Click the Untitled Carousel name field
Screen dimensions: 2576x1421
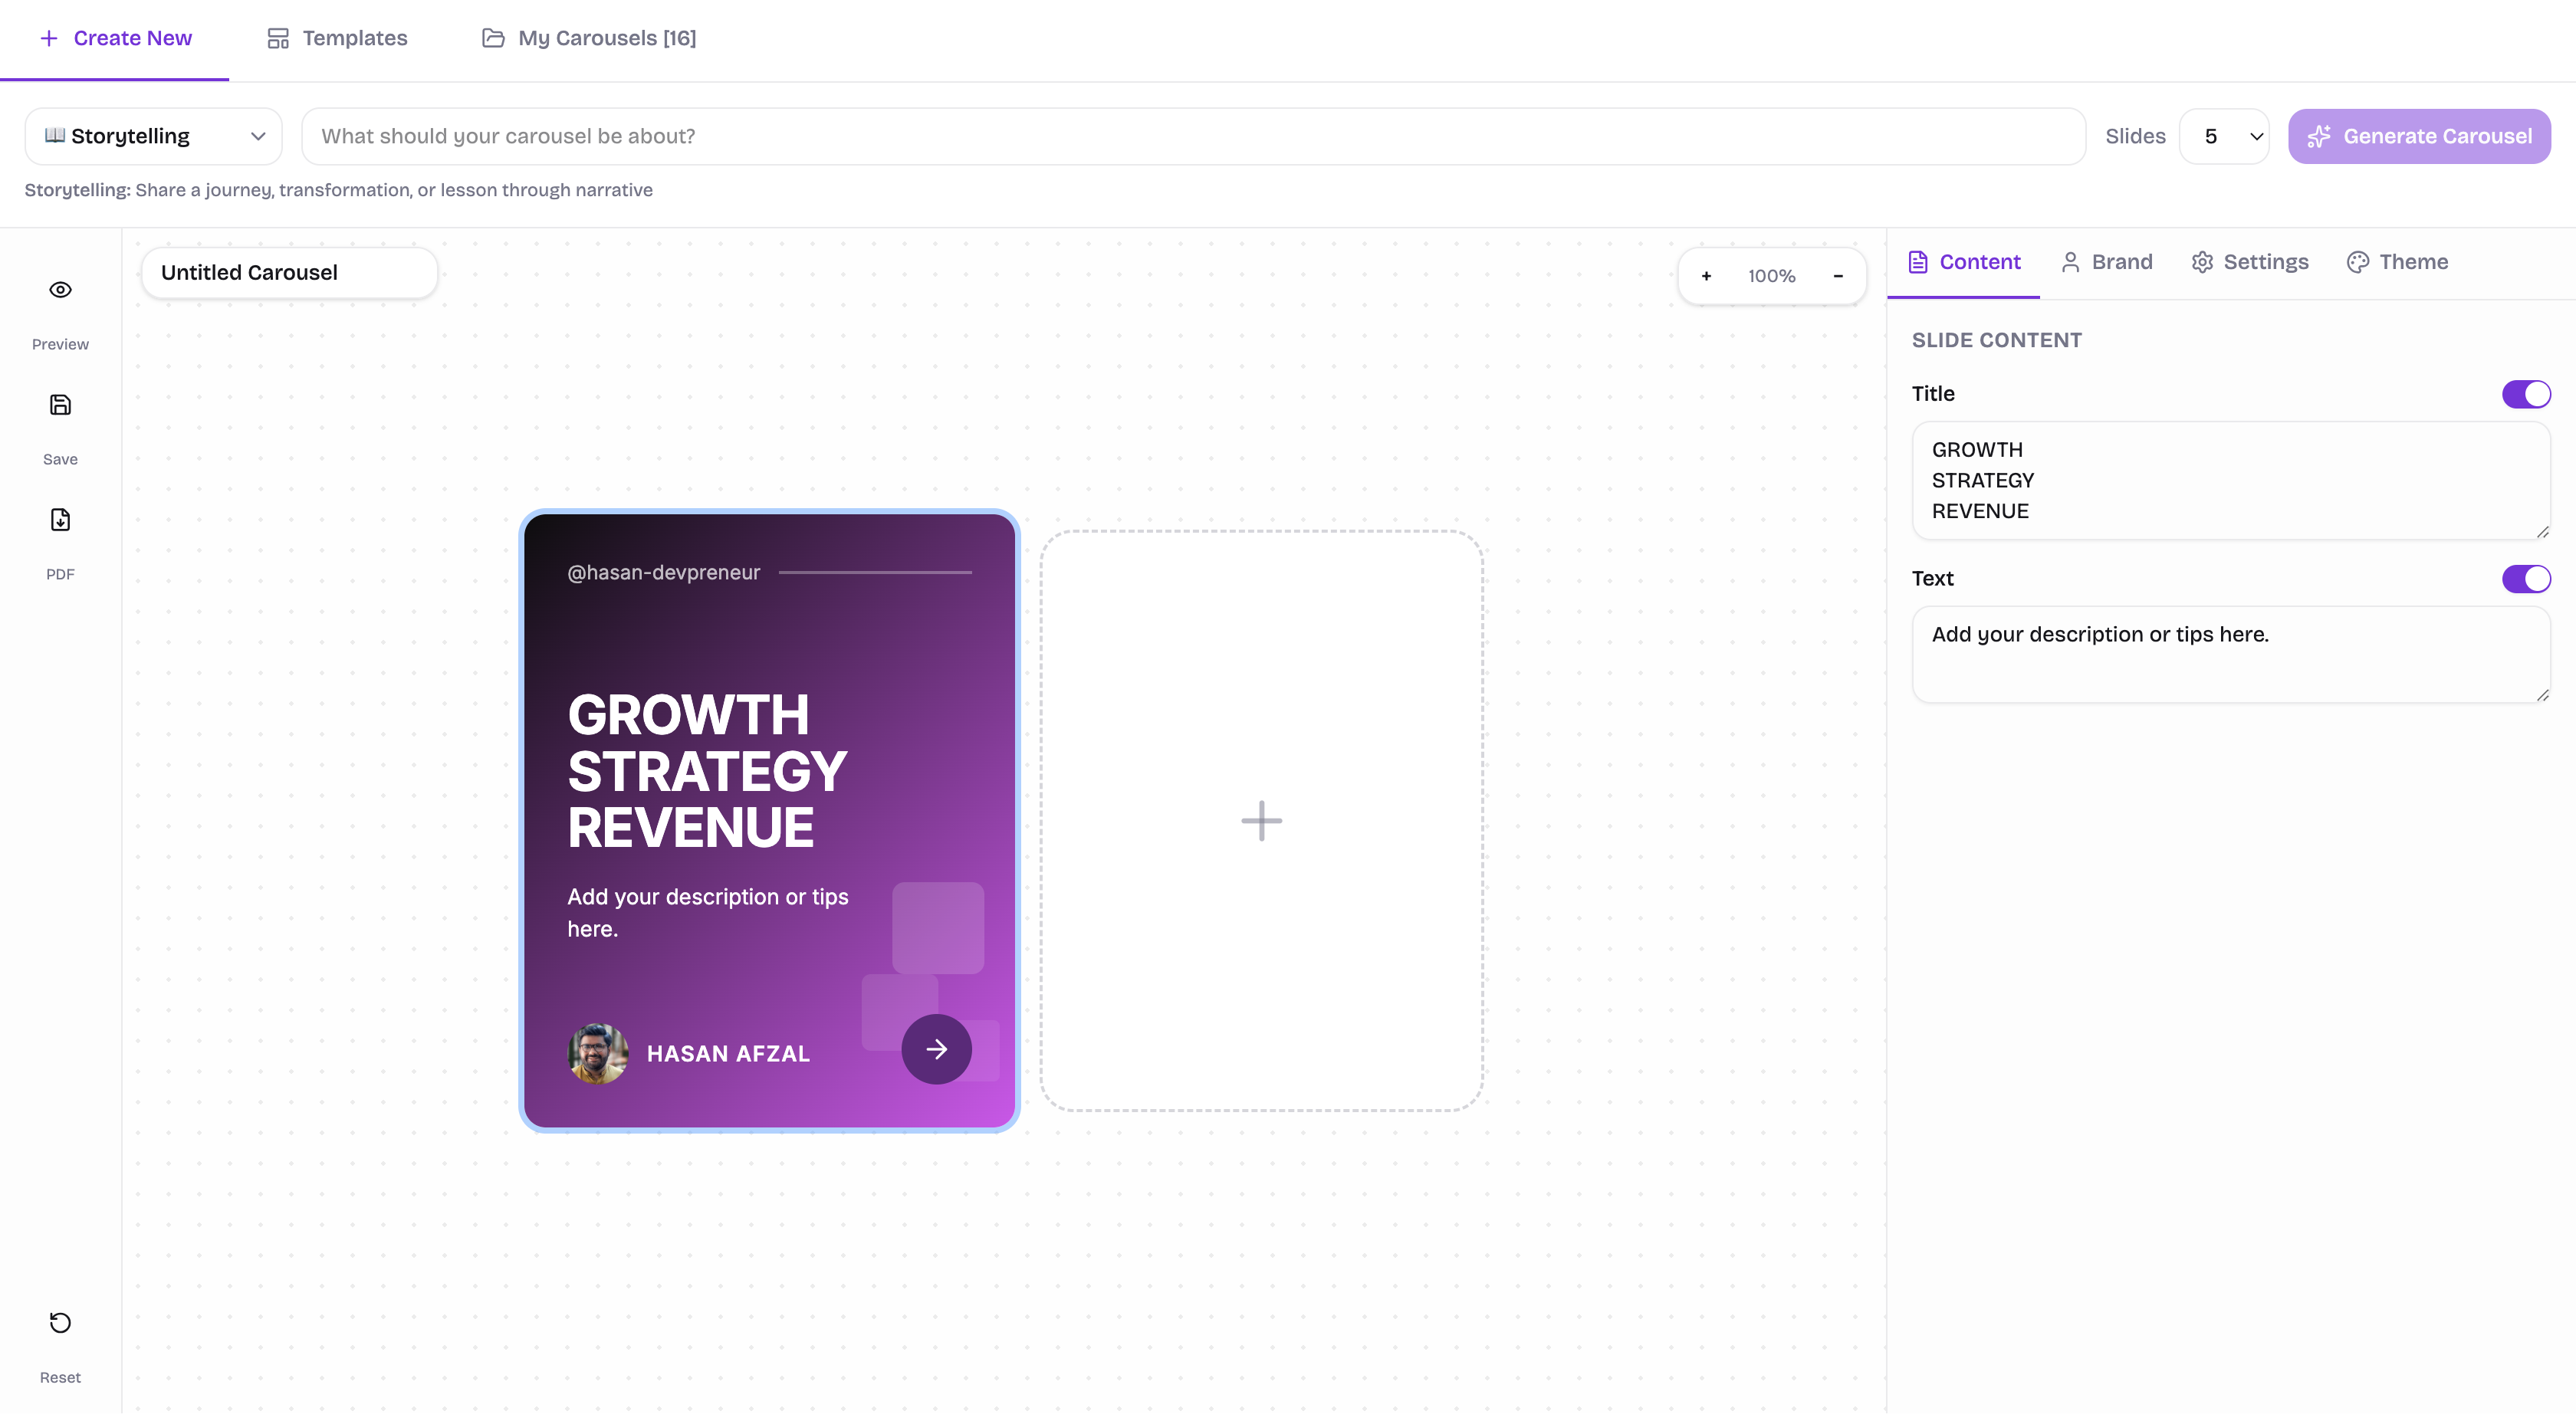289,271
